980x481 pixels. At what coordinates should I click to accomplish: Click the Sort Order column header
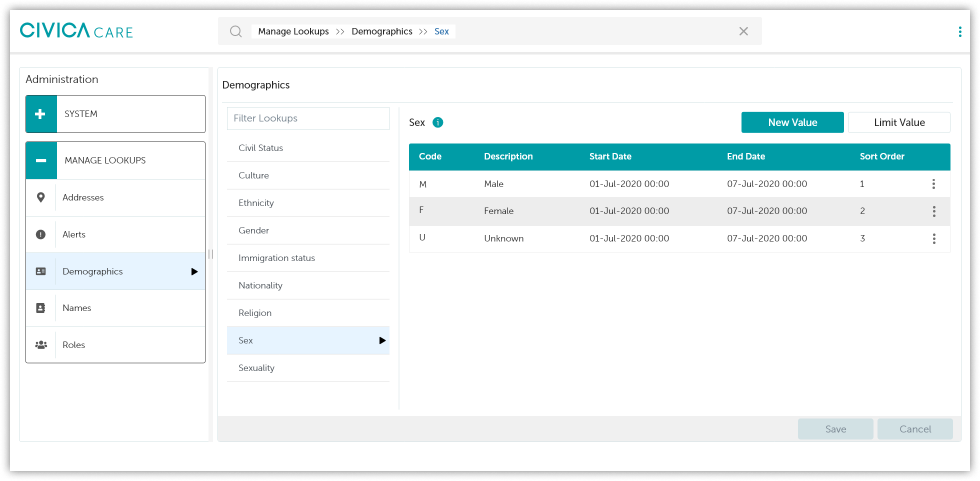pyautogui.click(x=882, y=157)
